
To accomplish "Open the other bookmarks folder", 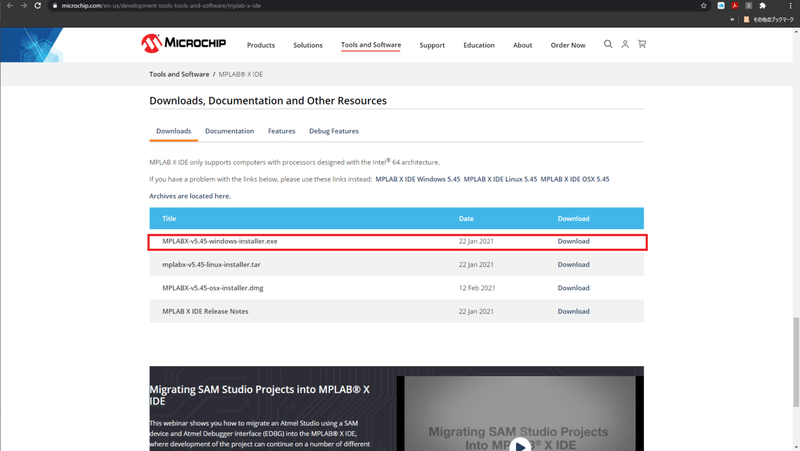I will coord(769,19).
